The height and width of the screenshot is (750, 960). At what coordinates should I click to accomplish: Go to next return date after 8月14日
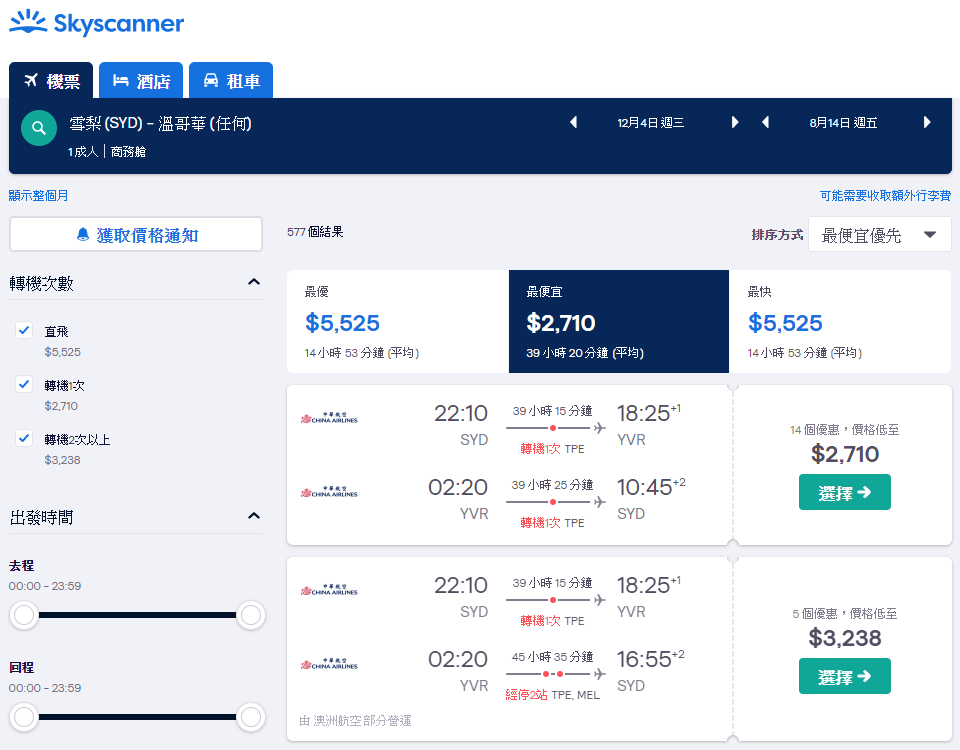pyautogui.click(x=927, y=122)
